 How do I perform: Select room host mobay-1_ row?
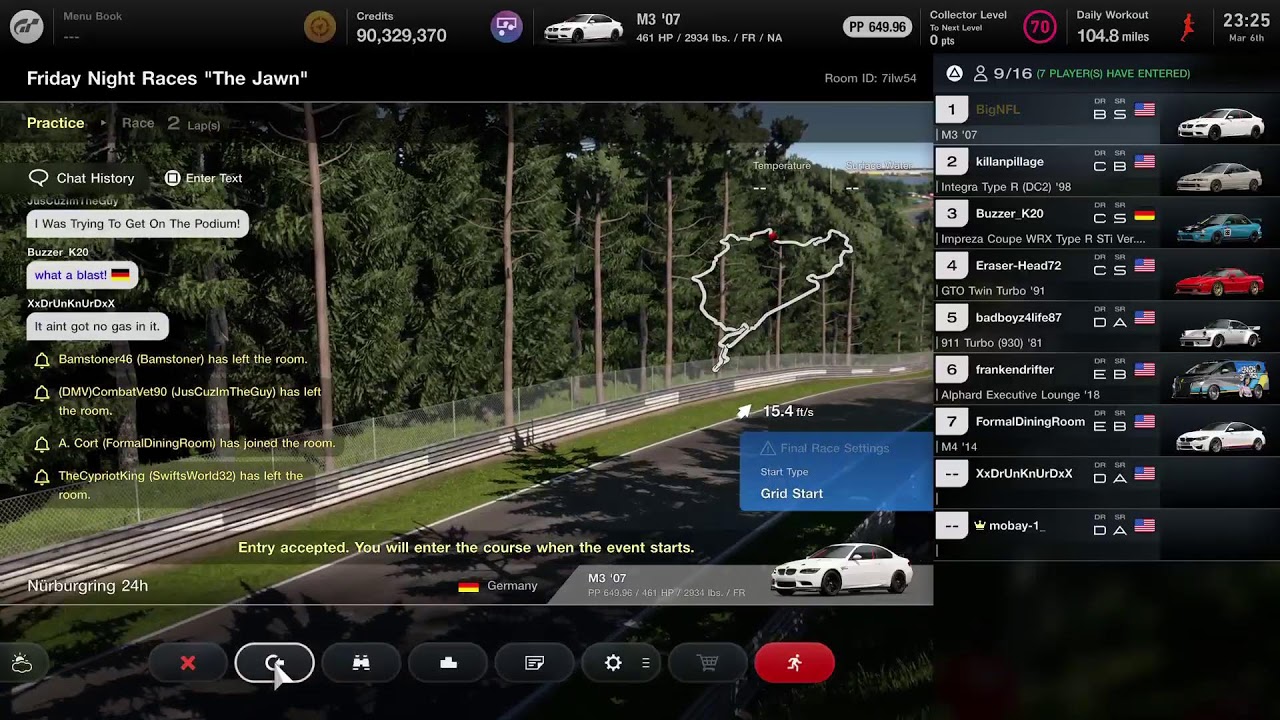1107,535
